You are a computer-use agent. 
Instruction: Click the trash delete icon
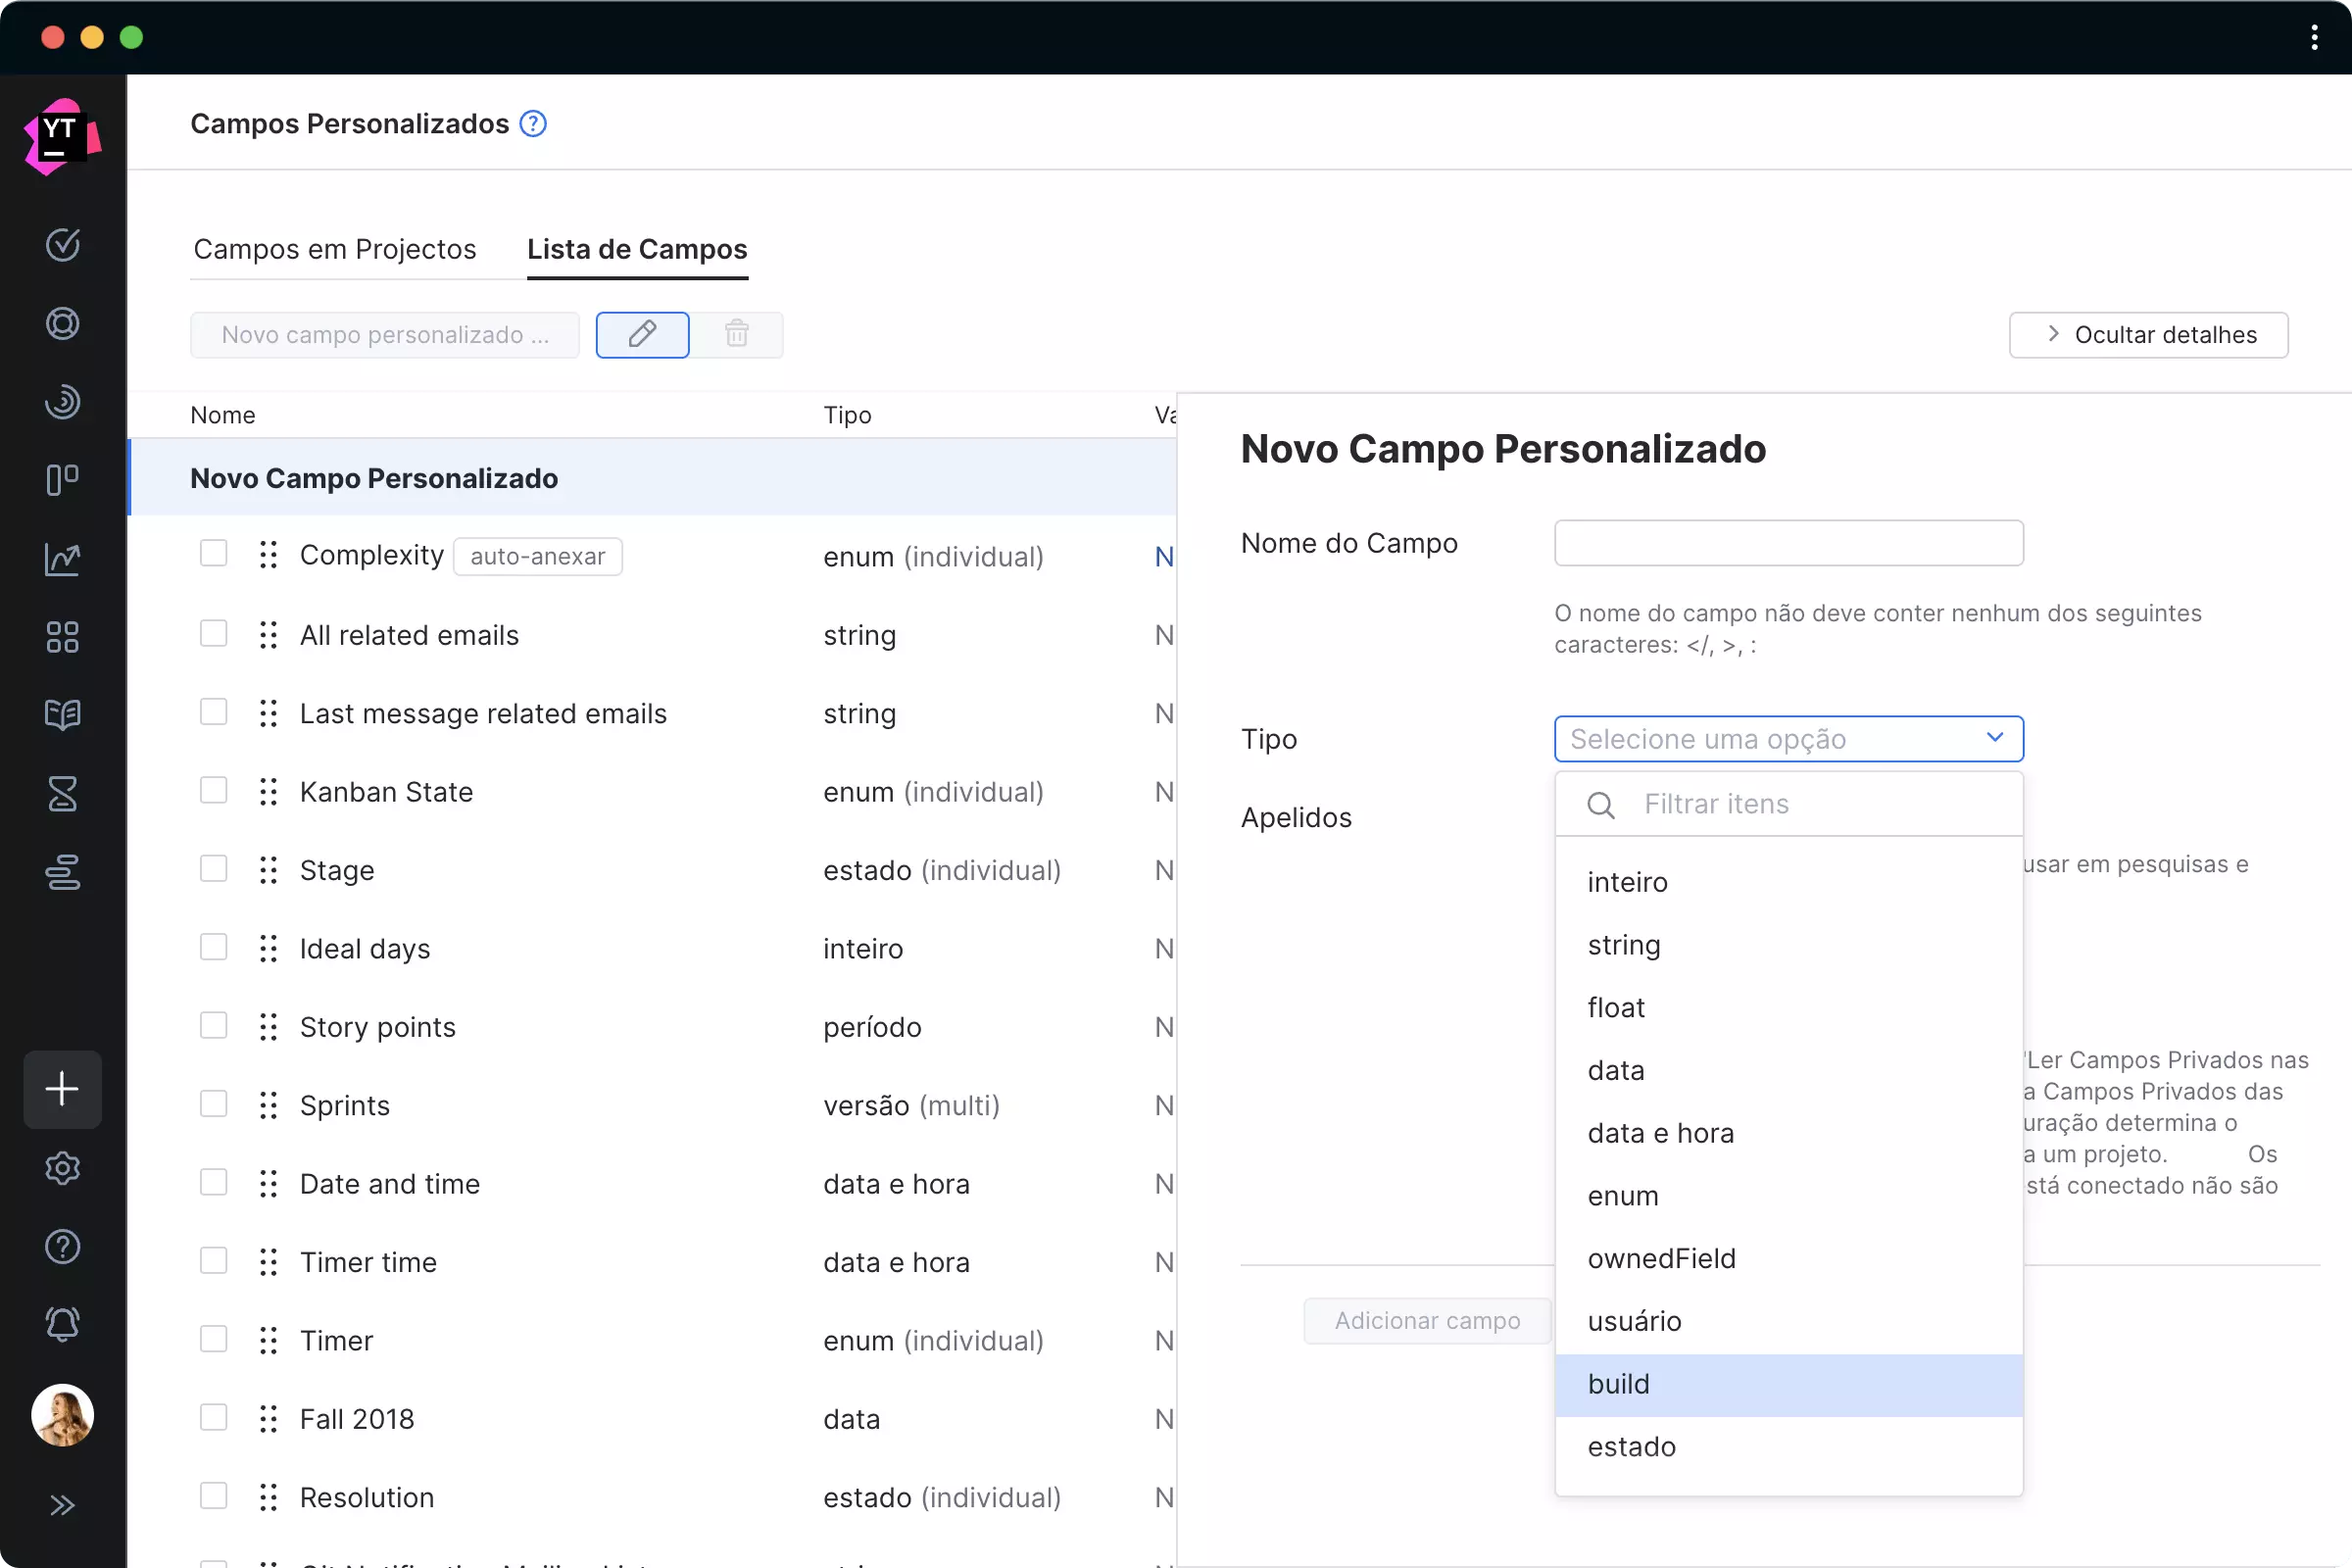(737, 334)
